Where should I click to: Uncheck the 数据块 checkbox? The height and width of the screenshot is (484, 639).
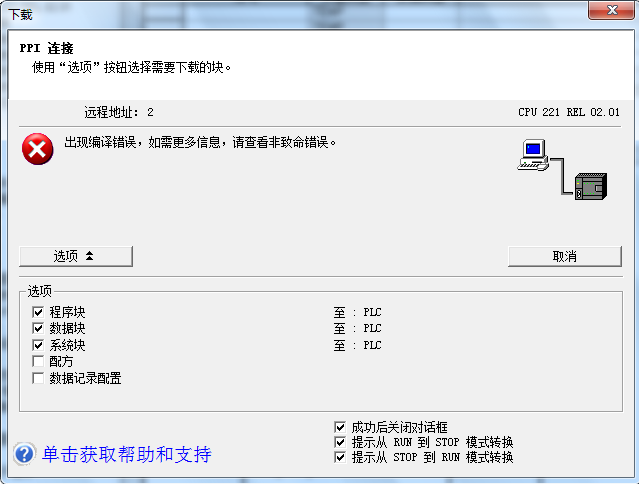click(x=39, y=328)
